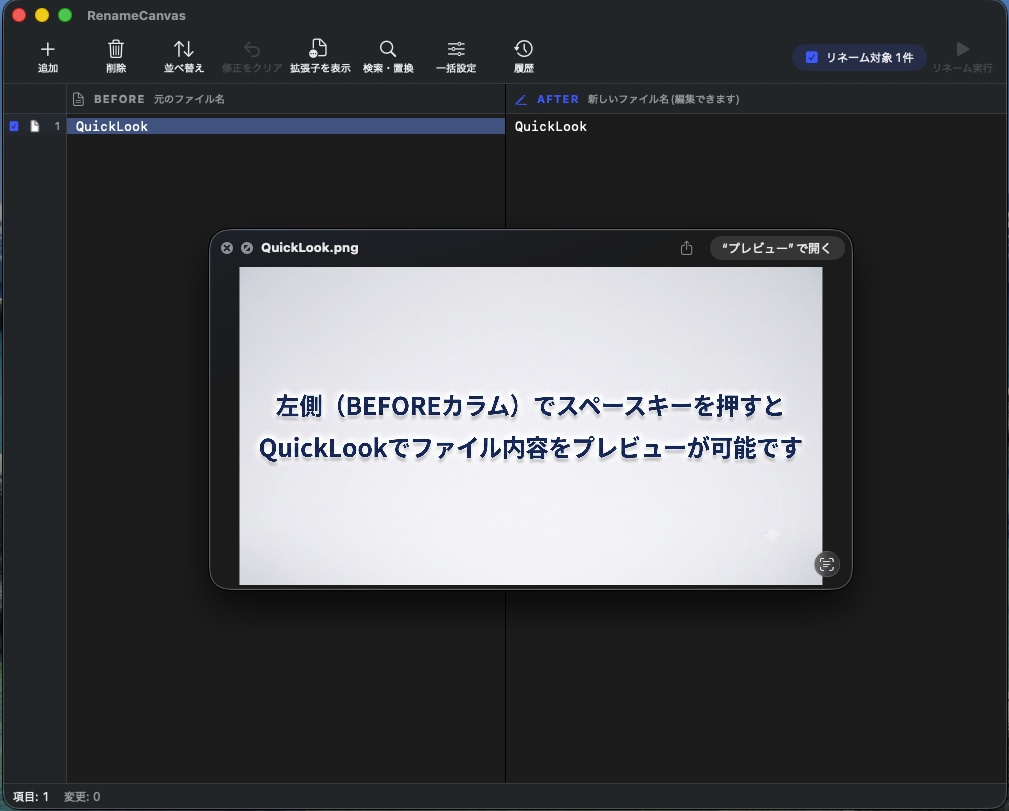Click the BEFORE column document icon
The image size is (1009, 811).
tap(79, 99)
